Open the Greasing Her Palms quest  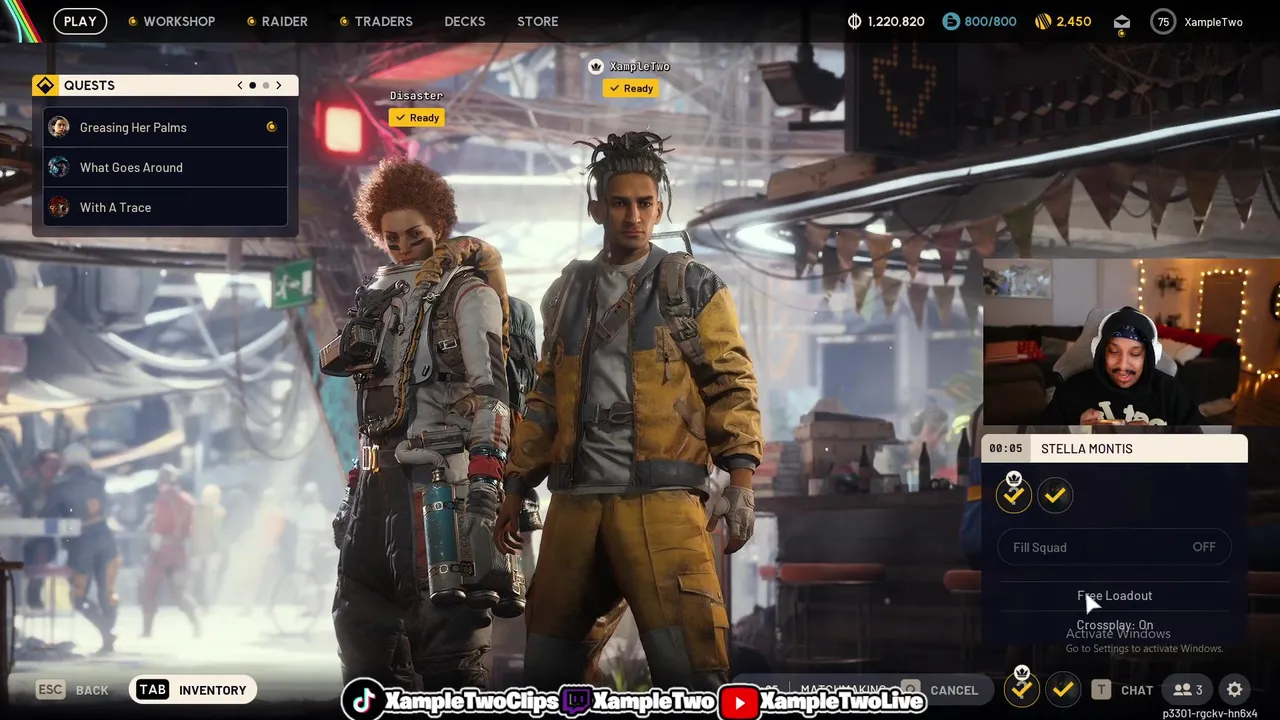[x=165, y=127]
